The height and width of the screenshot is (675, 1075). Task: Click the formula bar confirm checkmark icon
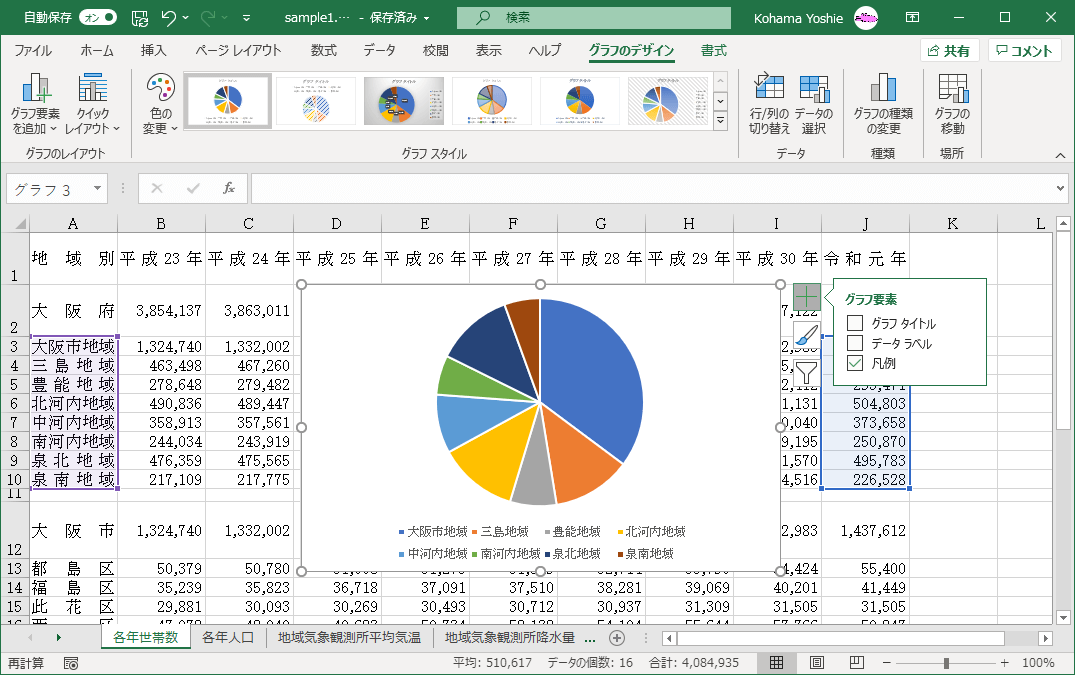pyautogui.click(x=193, y=188)
